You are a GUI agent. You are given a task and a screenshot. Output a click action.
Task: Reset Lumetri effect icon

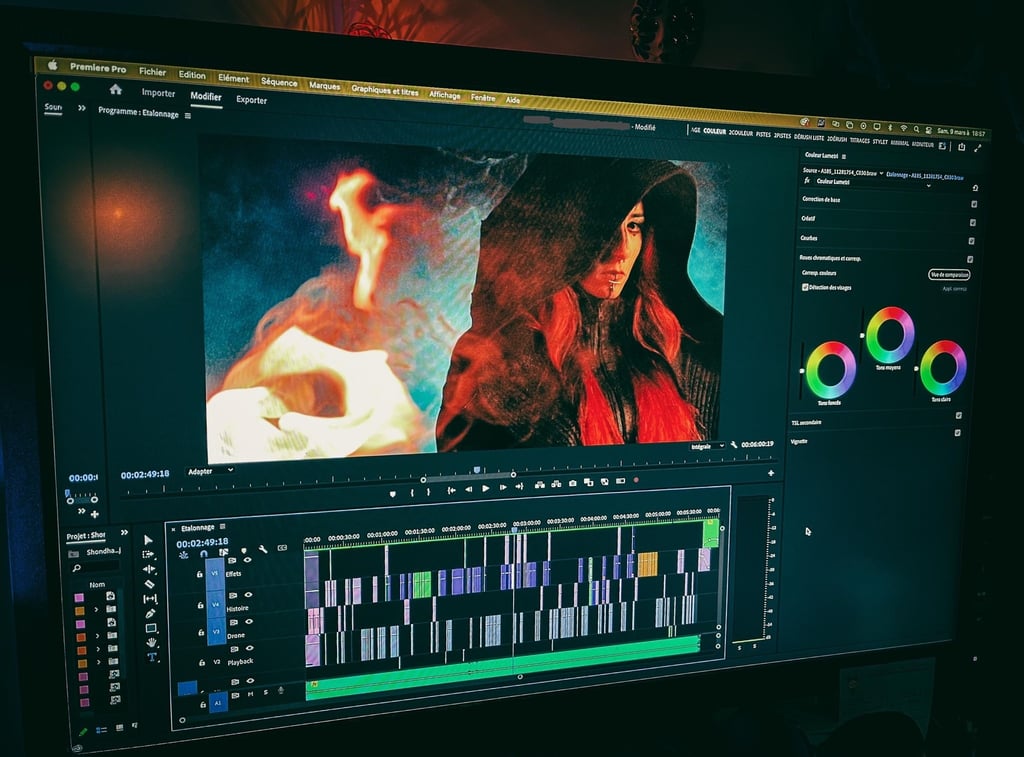[975, 188]
